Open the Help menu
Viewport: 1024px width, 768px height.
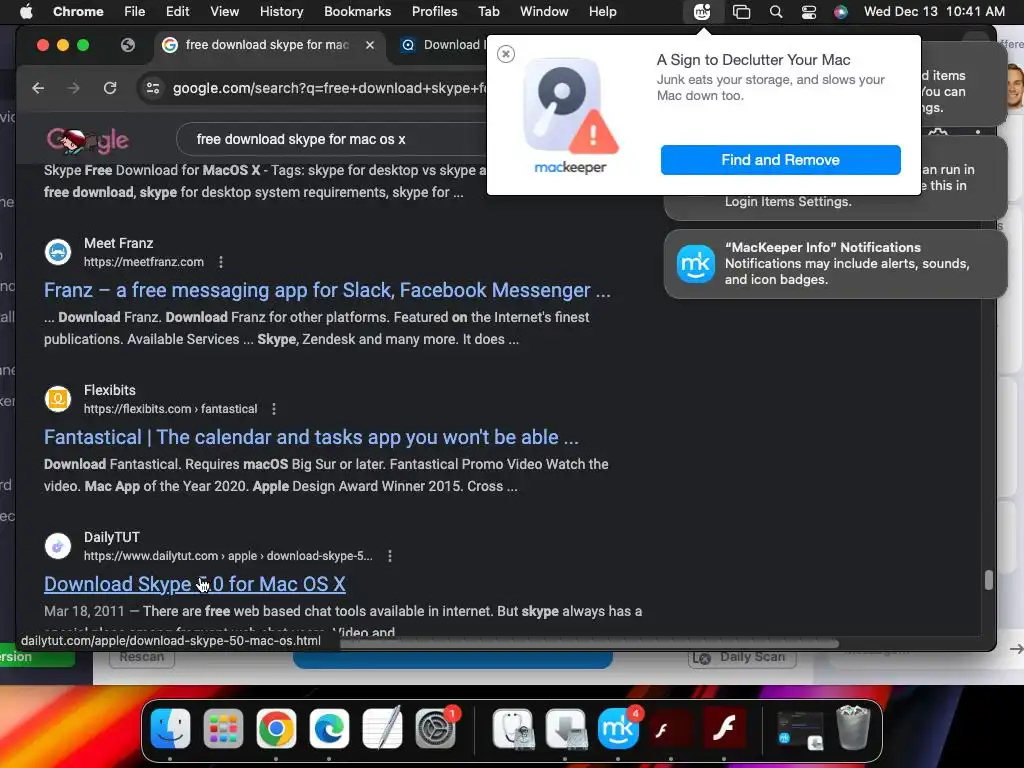click(x=602, y=11)
